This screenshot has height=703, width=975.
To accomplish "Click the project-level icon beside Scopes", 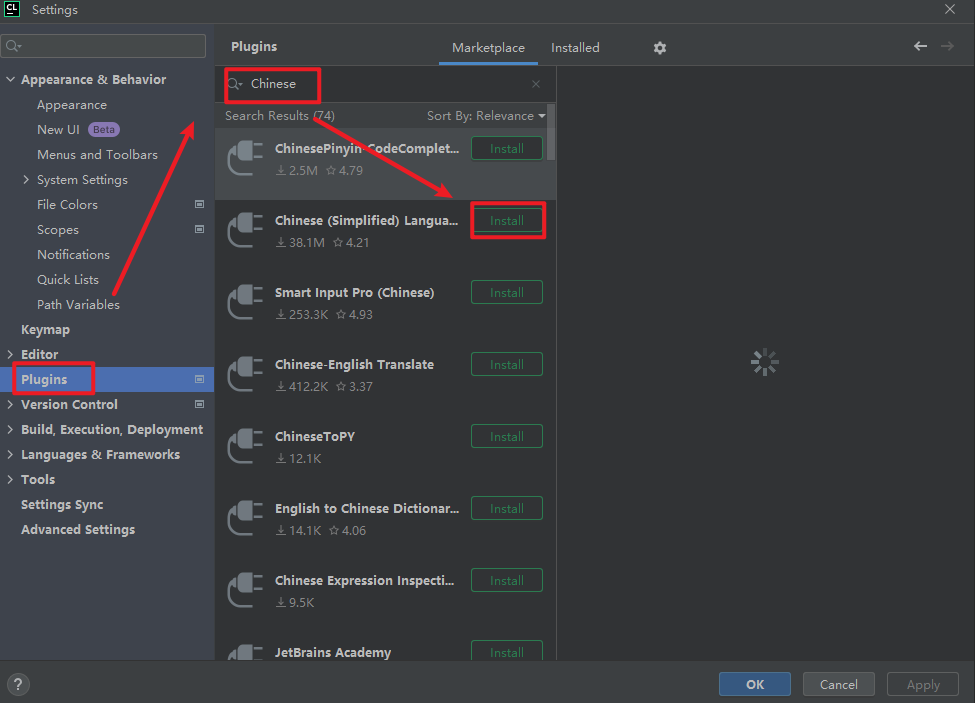I will tap(200, 229).
